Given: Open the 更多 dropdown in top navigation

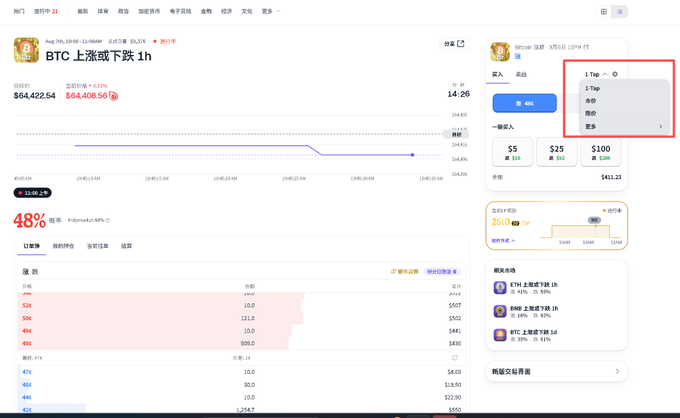Looking at the screenshot, I should pyautogui.click(x=271, y=11).
